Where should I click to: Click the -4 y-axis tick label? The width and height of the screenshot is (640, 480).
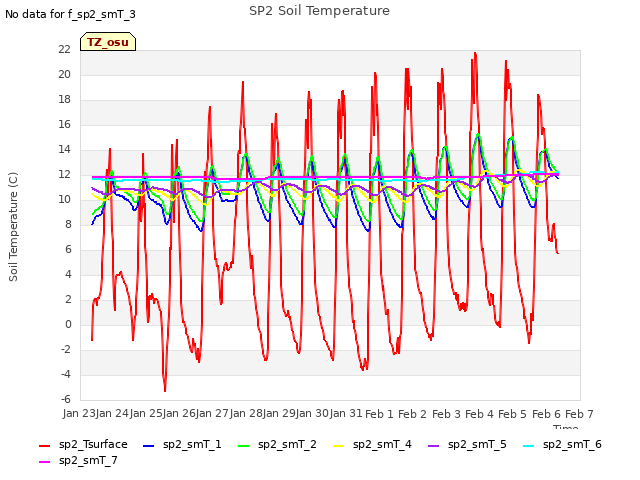pos(66,375)
